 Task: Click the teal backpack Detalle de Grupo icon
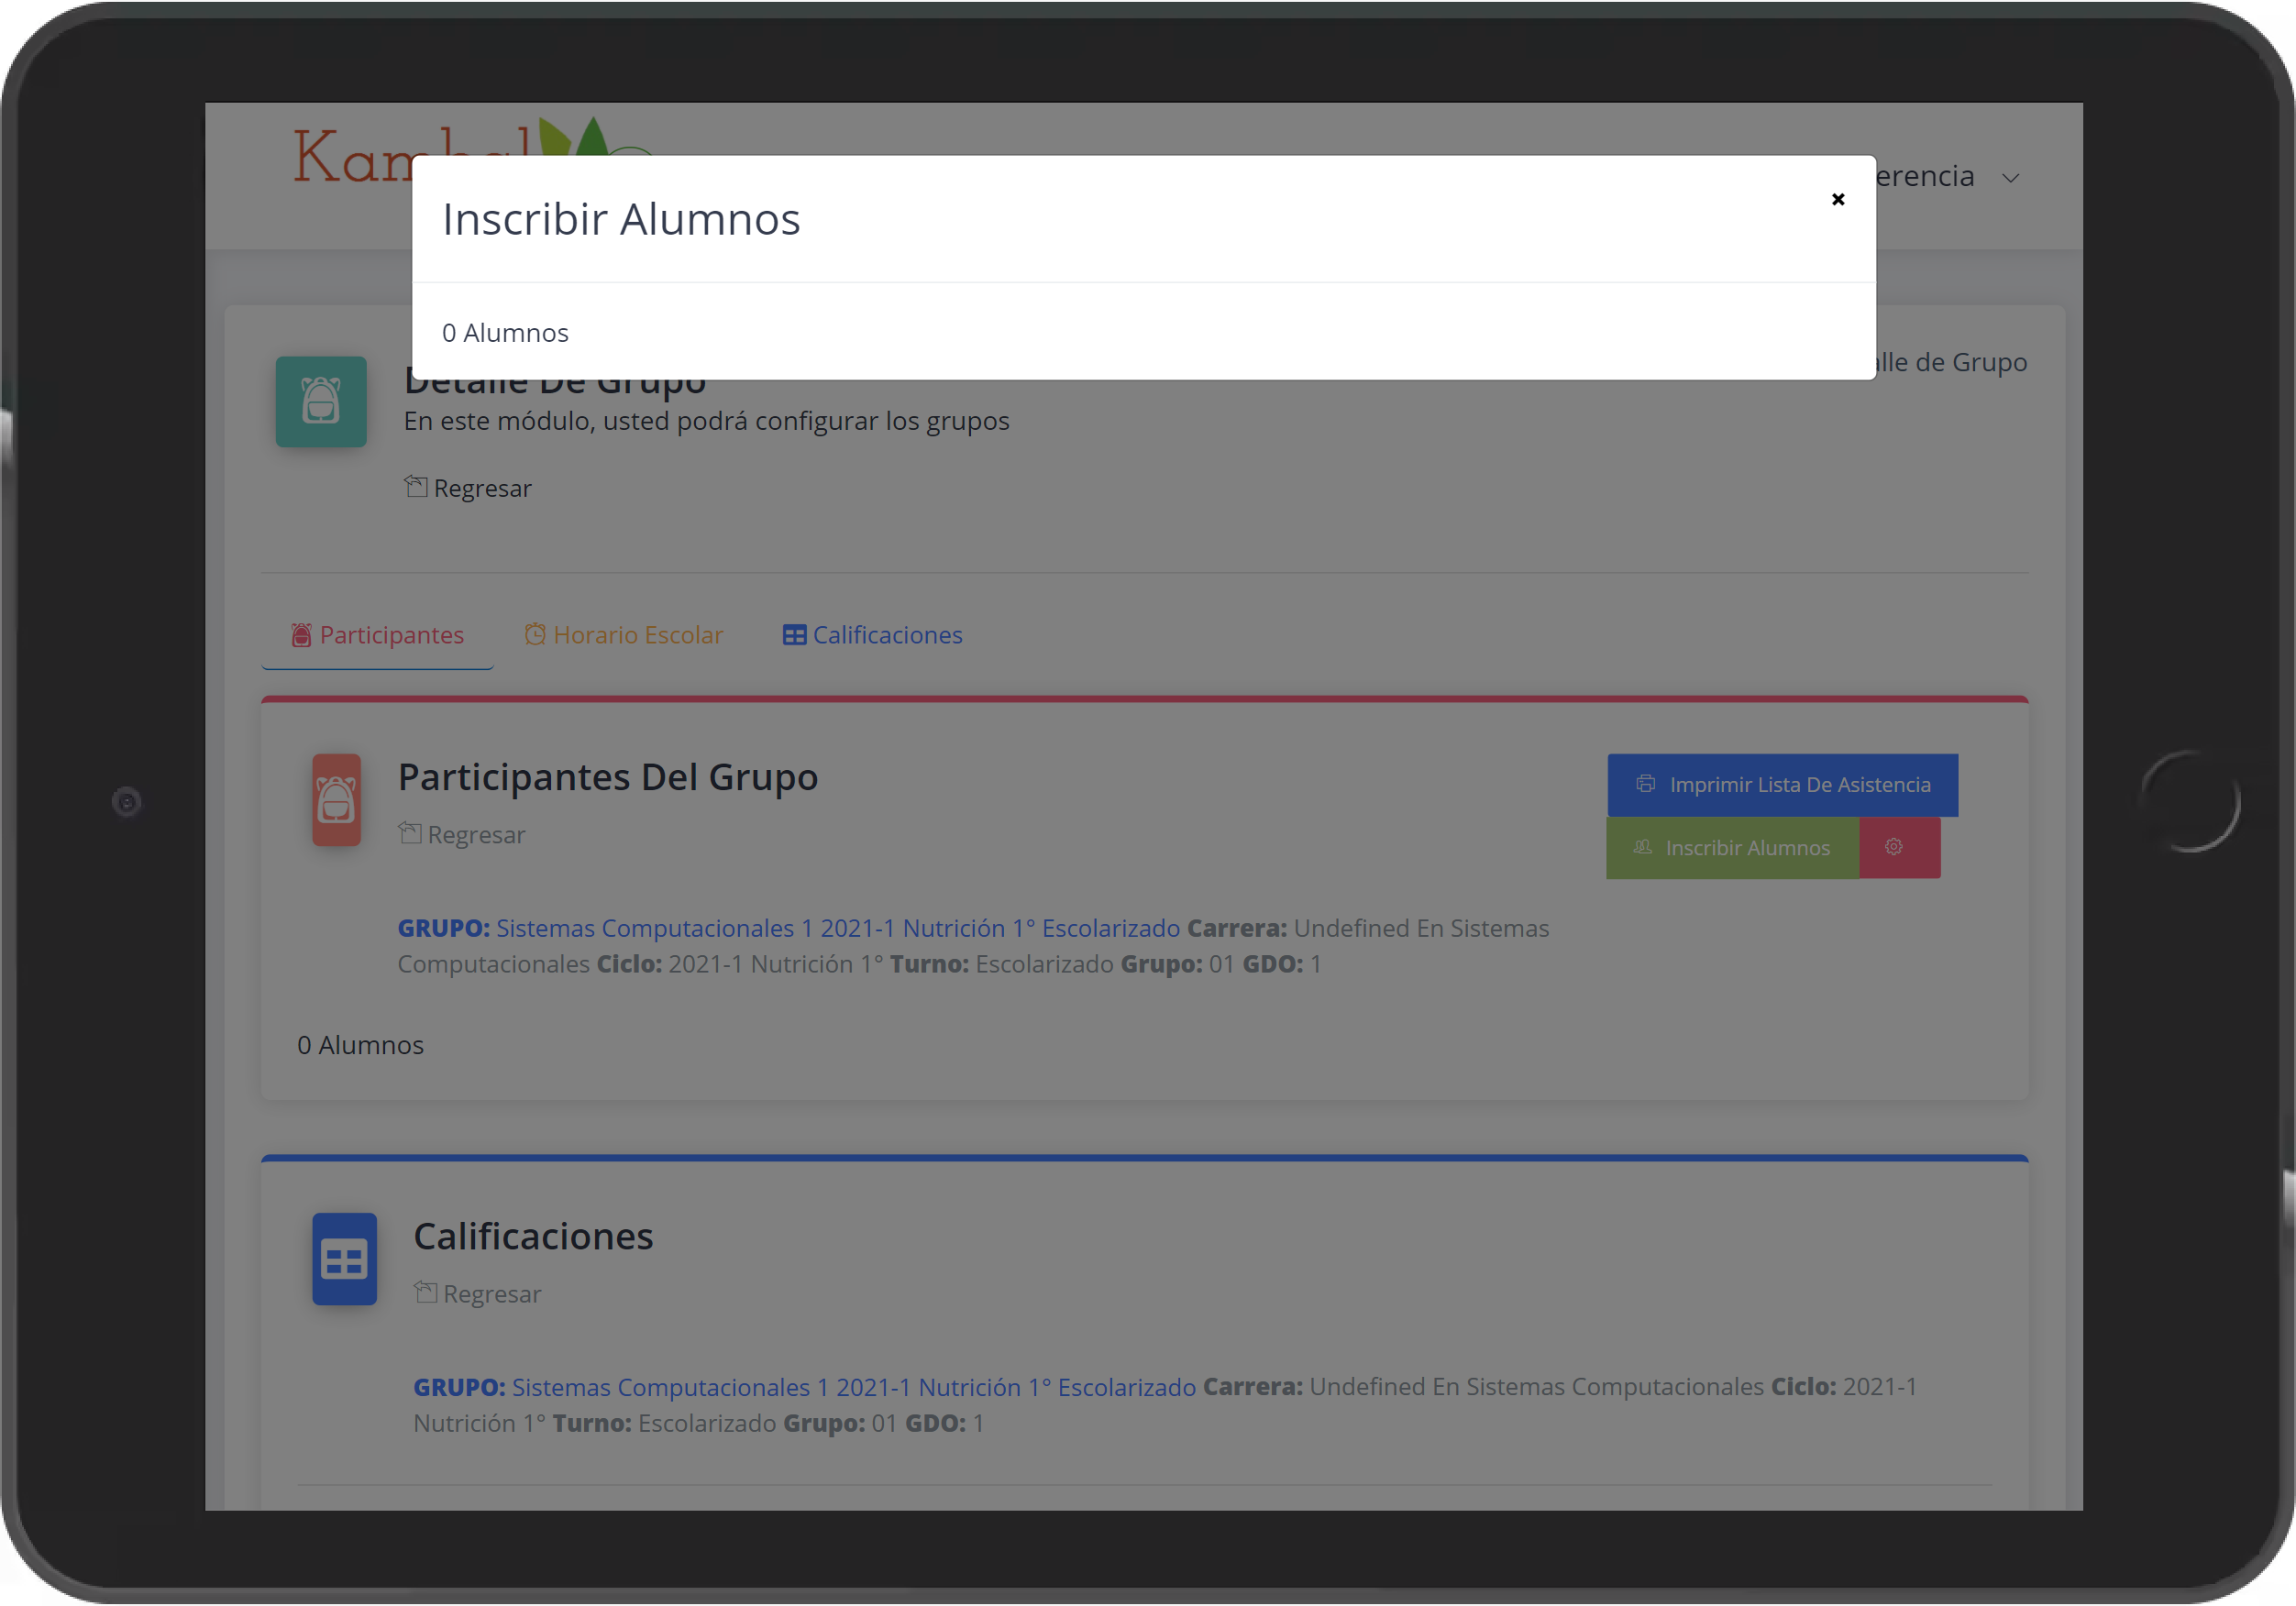(x=321, y=402)
